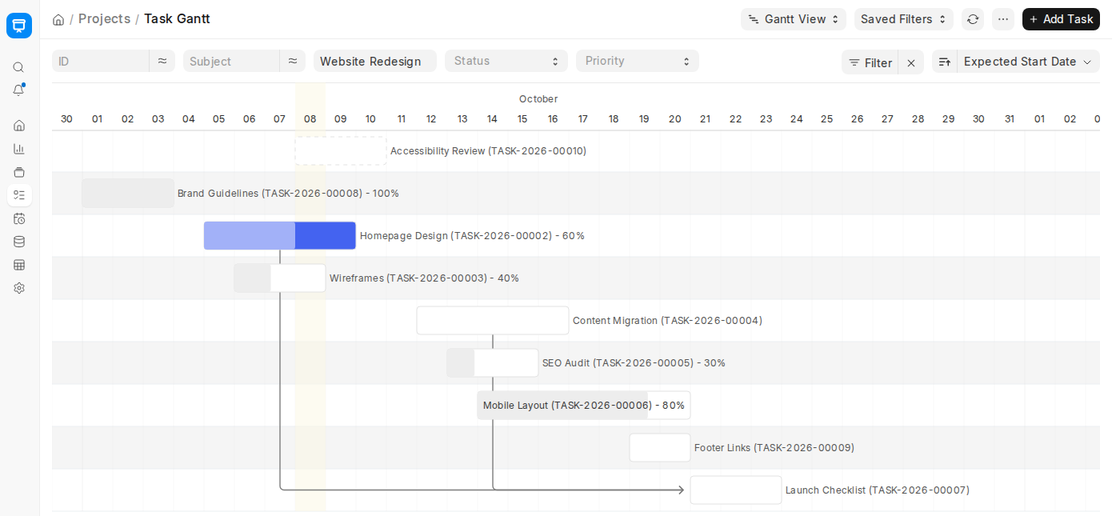Screen dimensions: 1120x516
Task: Select the Accessibility Review dashed task bar
Action: click(x=341, y=151)
